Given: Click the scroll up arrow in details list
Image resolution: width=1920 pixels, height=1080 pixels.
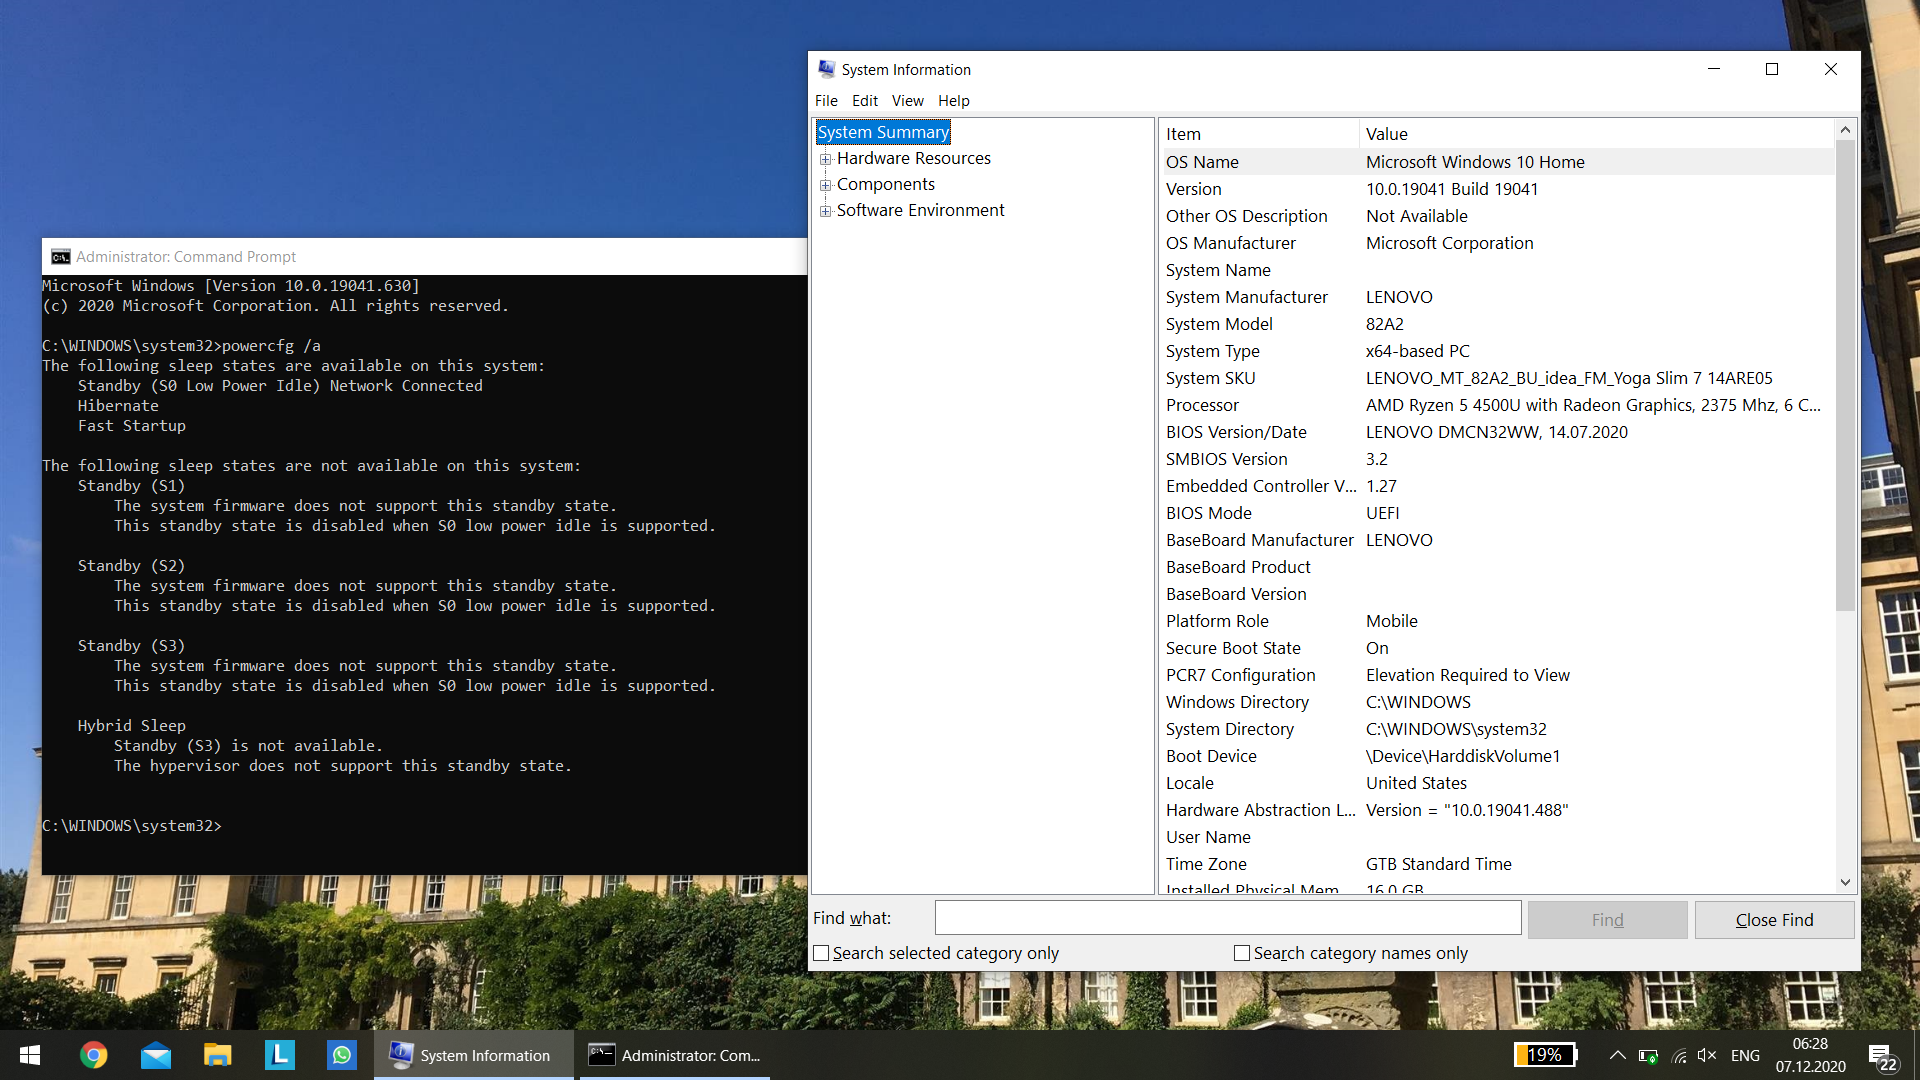Looking at the screenshot, I should coord(1845,130).
